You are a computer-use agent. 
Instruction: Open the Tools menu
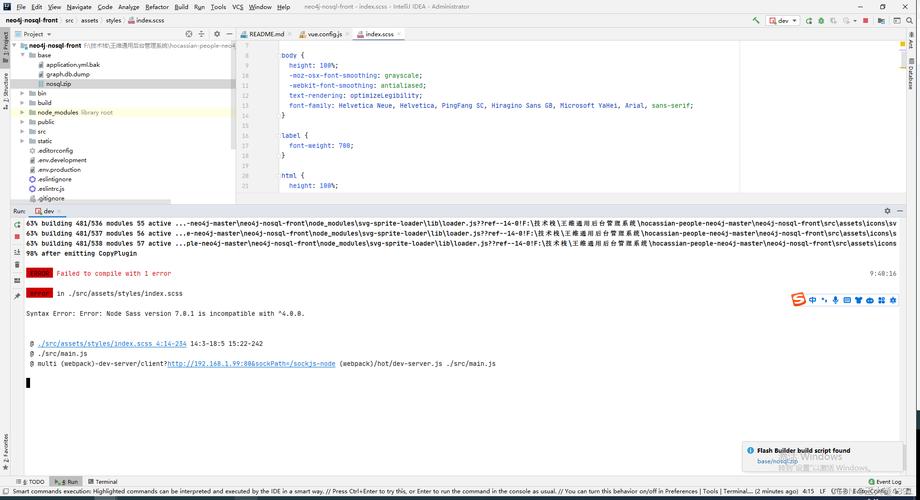pyautogui.click(x=218, y=7)
